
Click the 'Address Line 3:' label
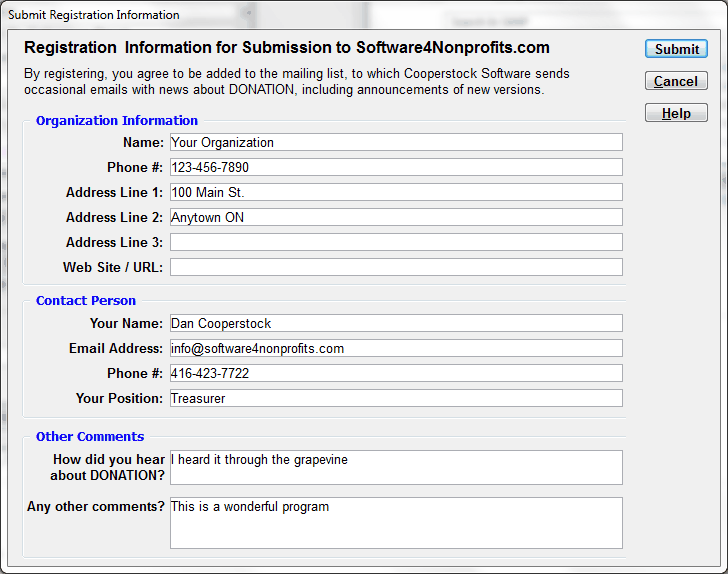pos(114,242)
